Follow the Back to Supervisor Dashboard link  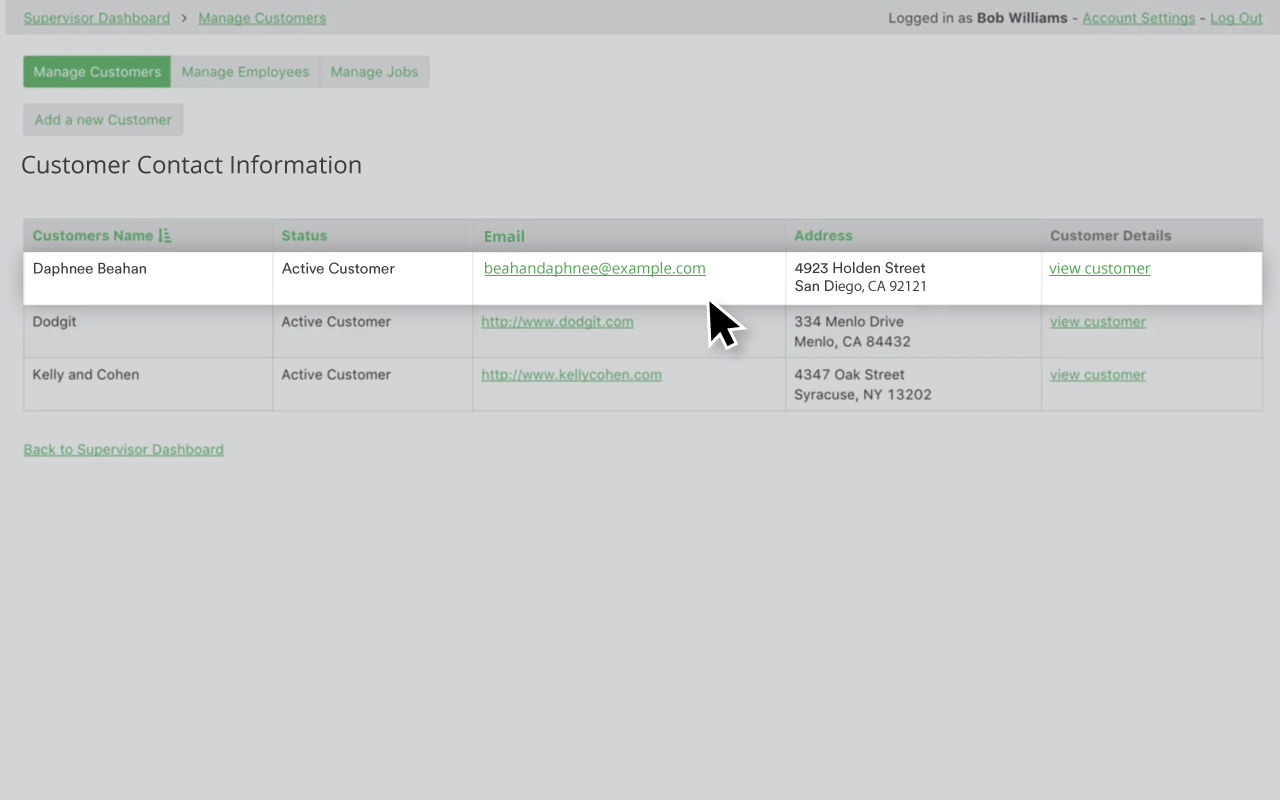(x=123, y=450)
